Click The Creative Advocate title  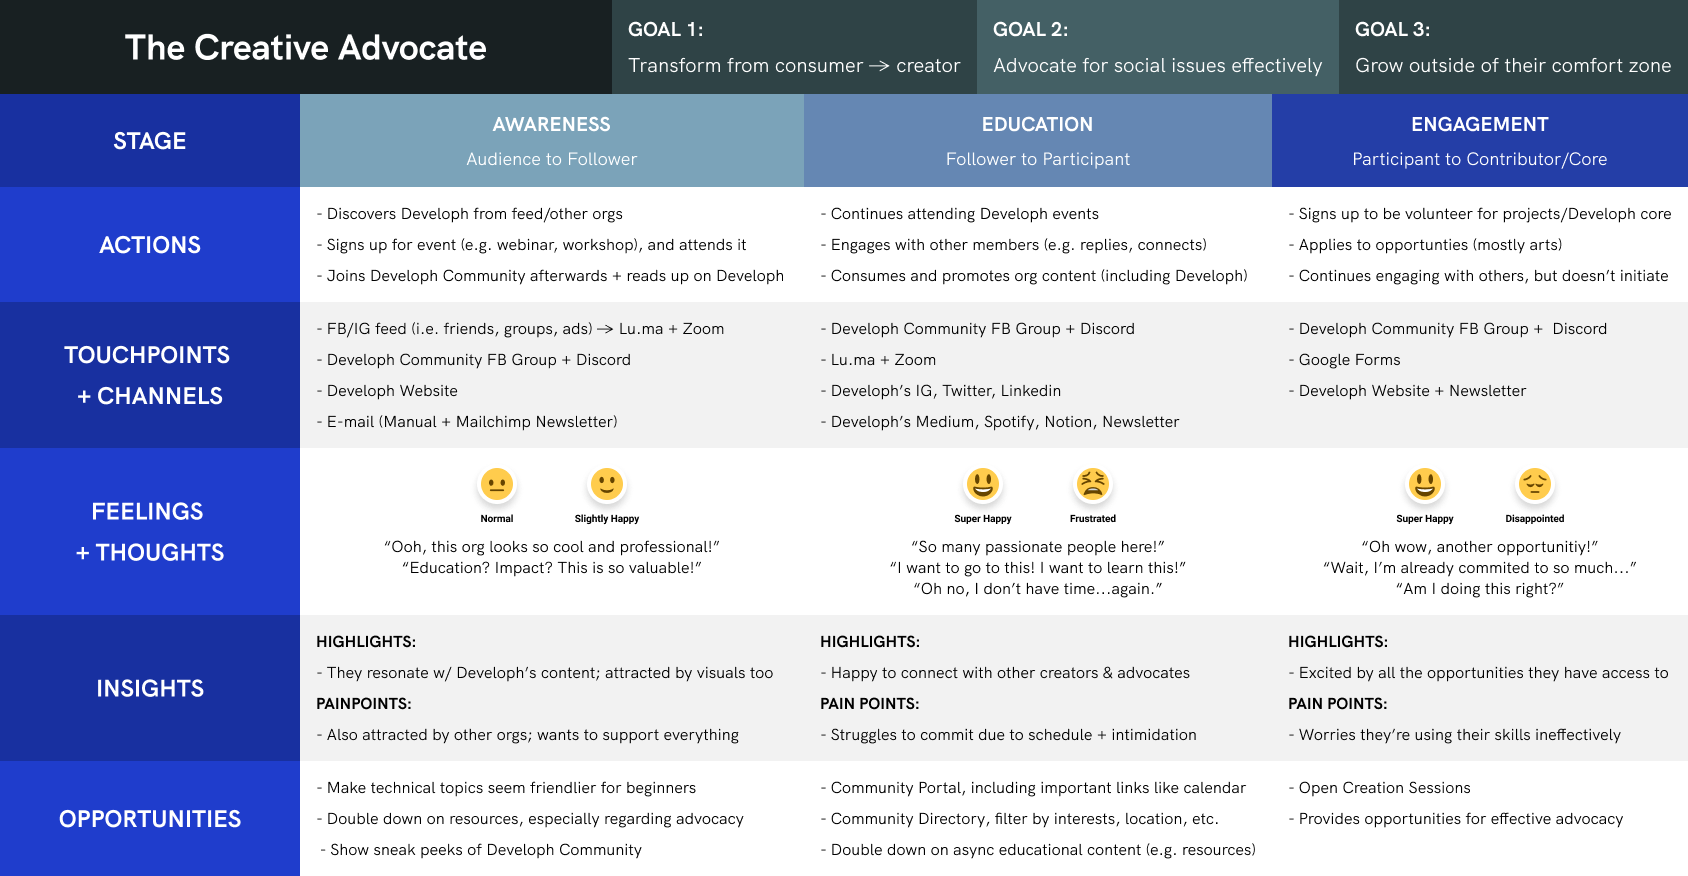coord(305,47)
